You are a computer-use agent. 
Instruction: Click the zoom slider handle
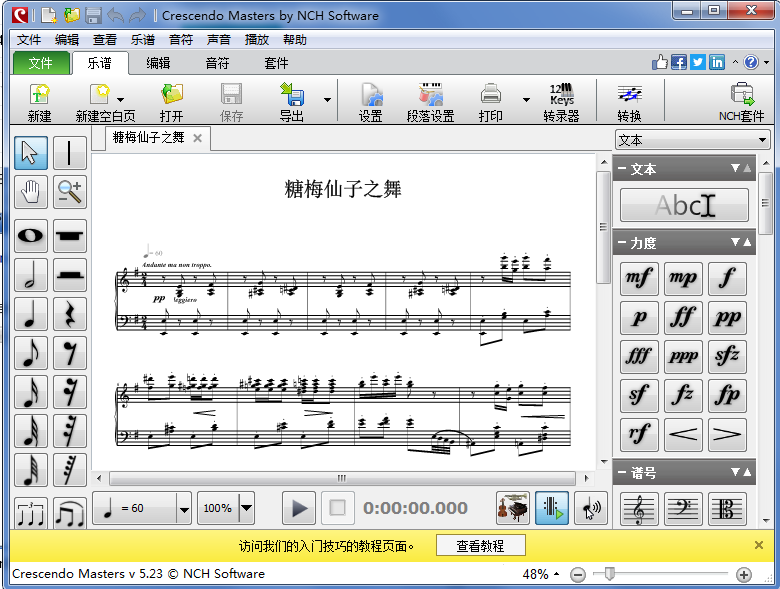pos(609,574)
